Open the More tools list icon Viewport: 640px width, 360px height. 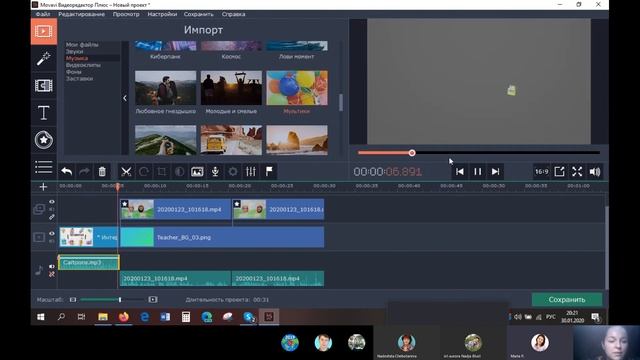(44, 167)
